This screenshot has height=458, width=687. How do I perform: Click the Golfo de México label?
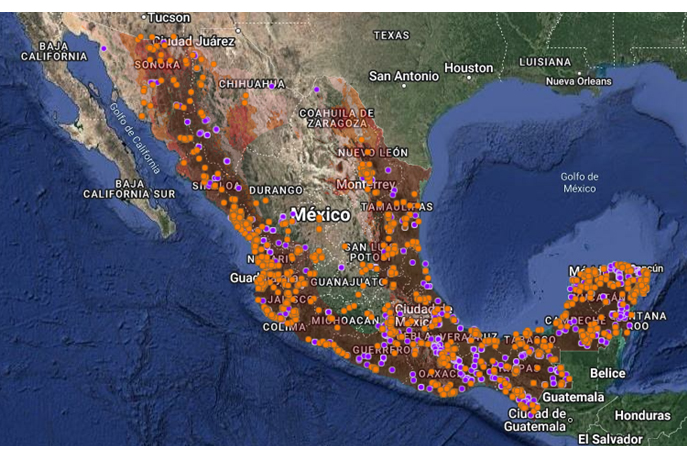point(579,183)
